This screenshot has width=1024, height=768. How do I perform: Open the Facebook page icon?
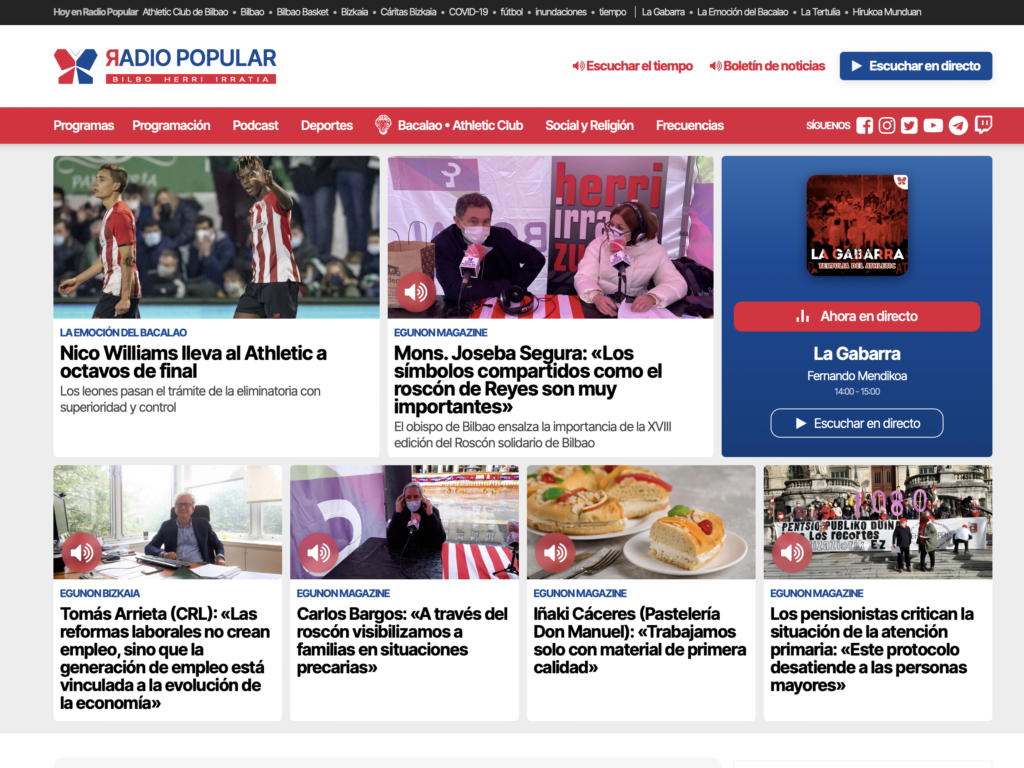[x=864, y=126]
